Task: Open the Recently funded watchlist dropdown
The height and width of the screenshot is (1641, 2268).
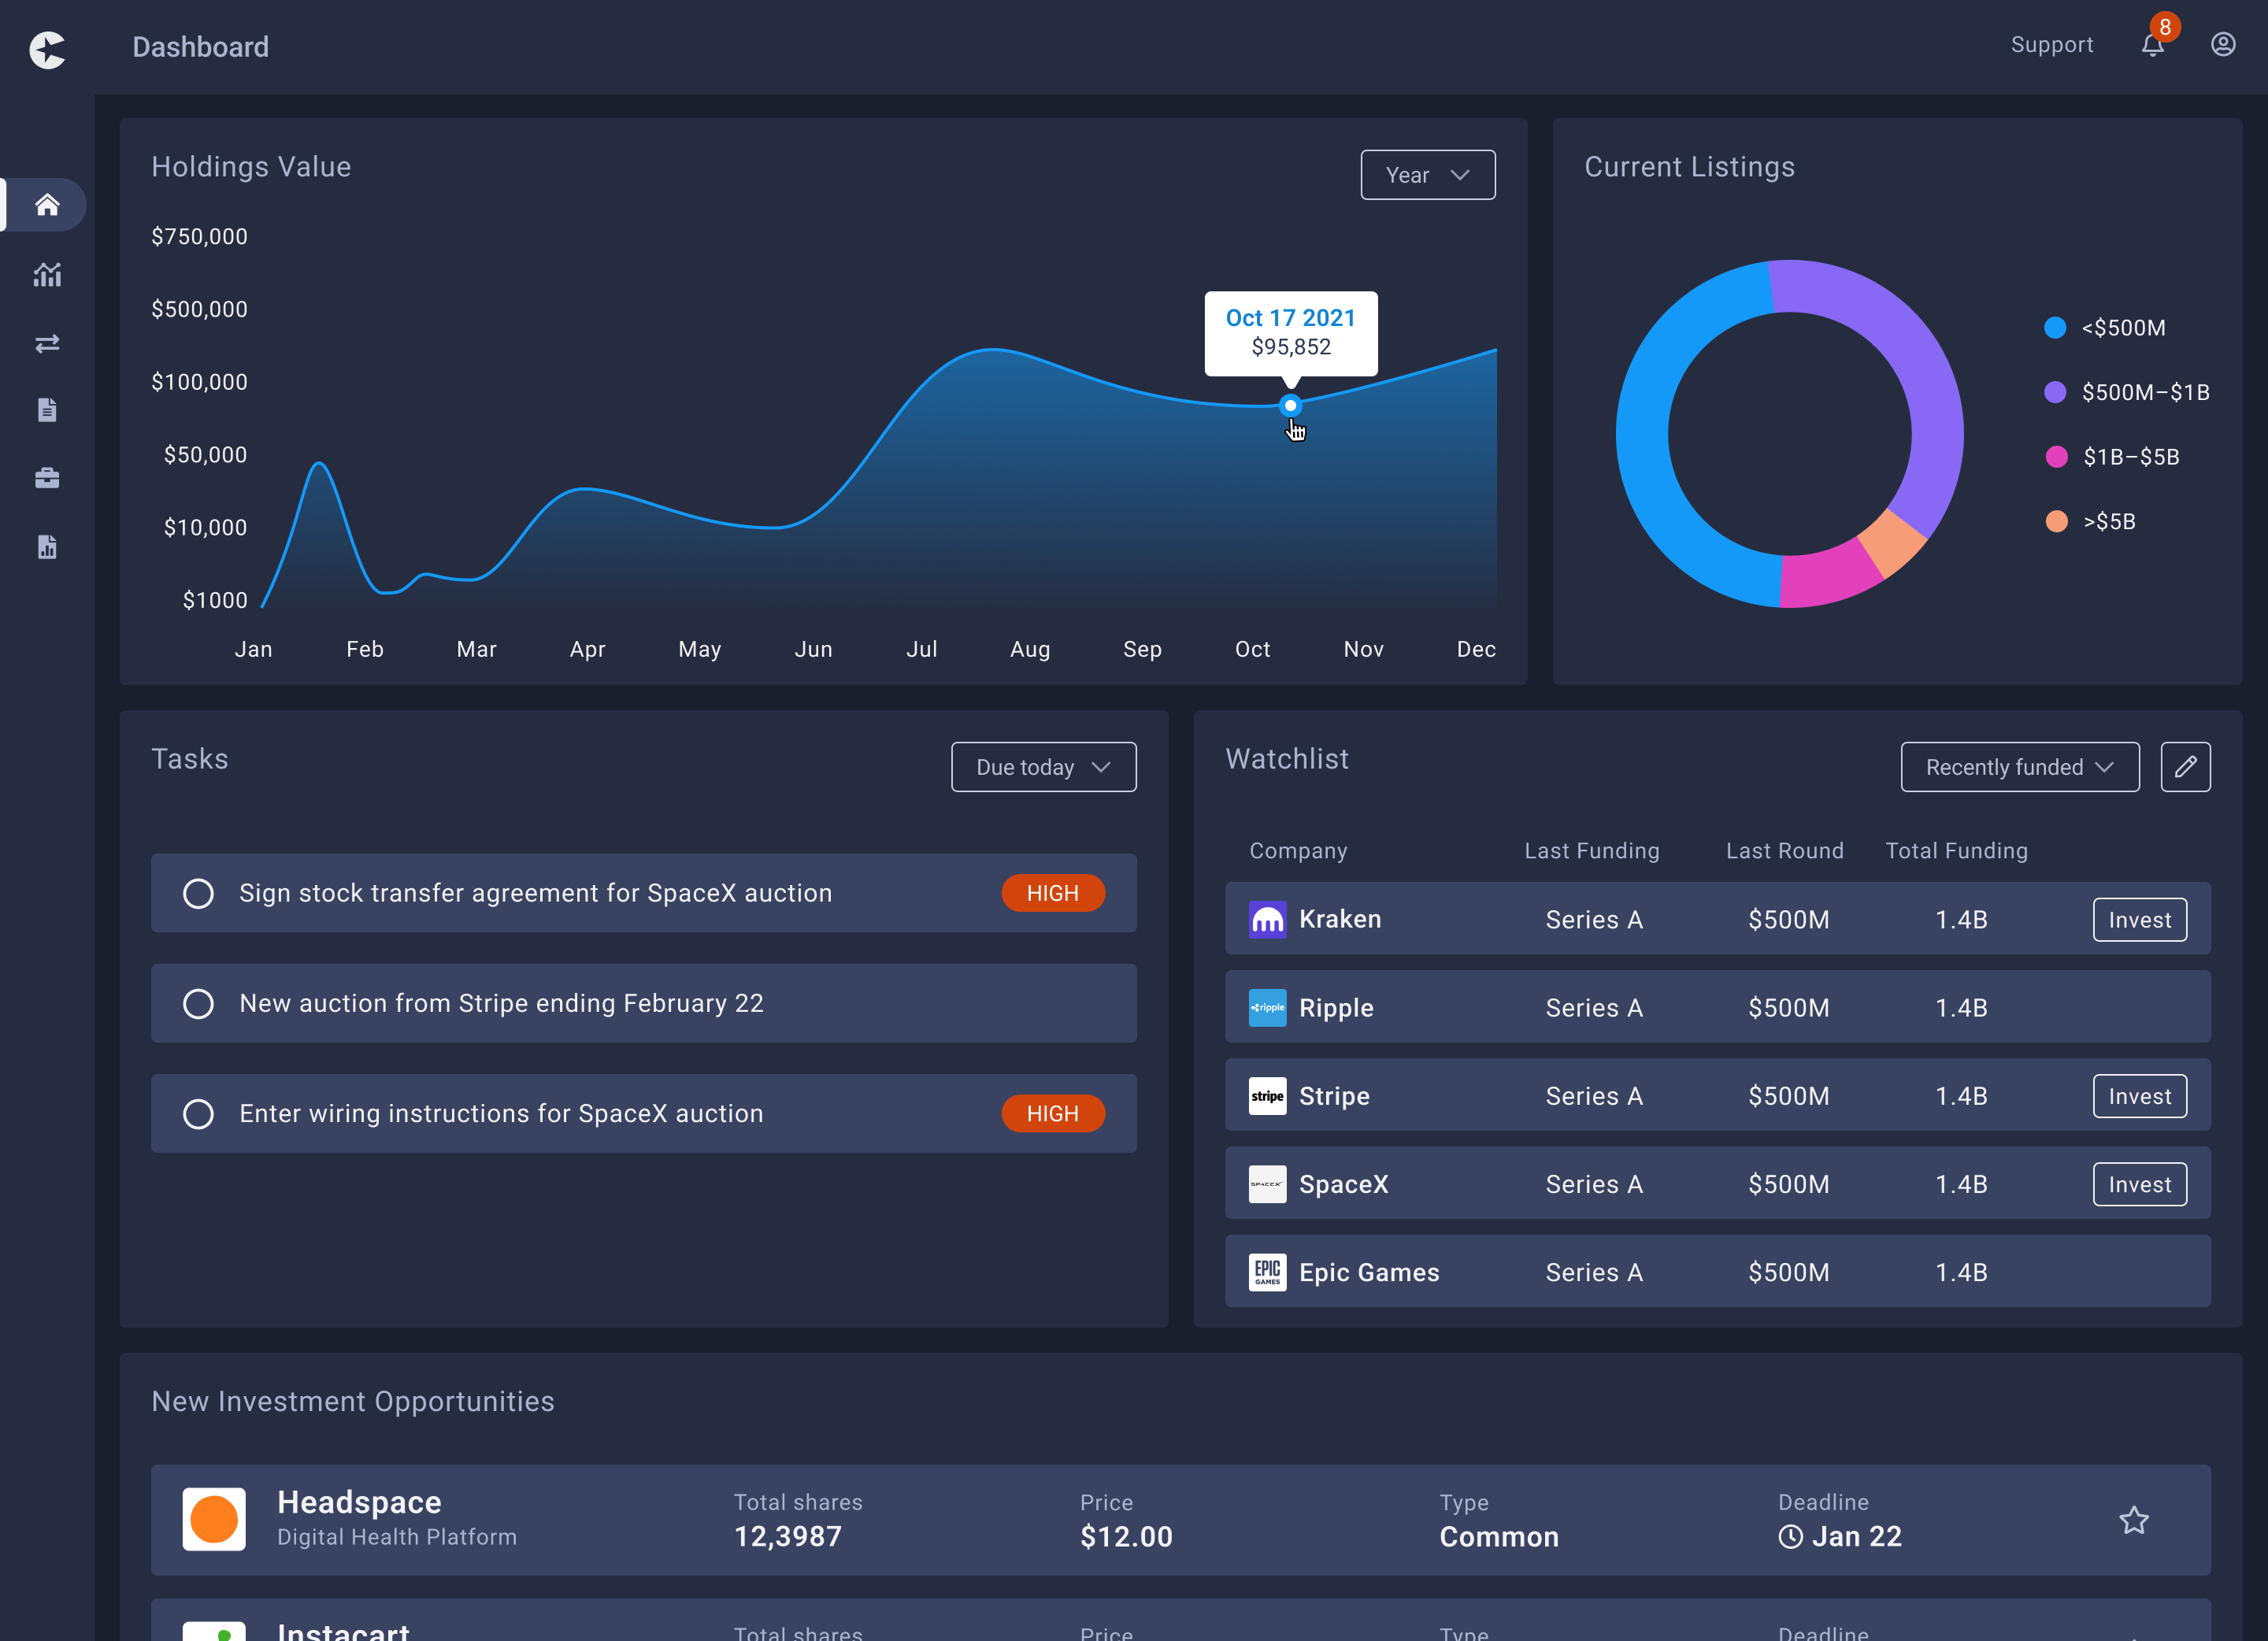Action: pos(2020,767)
